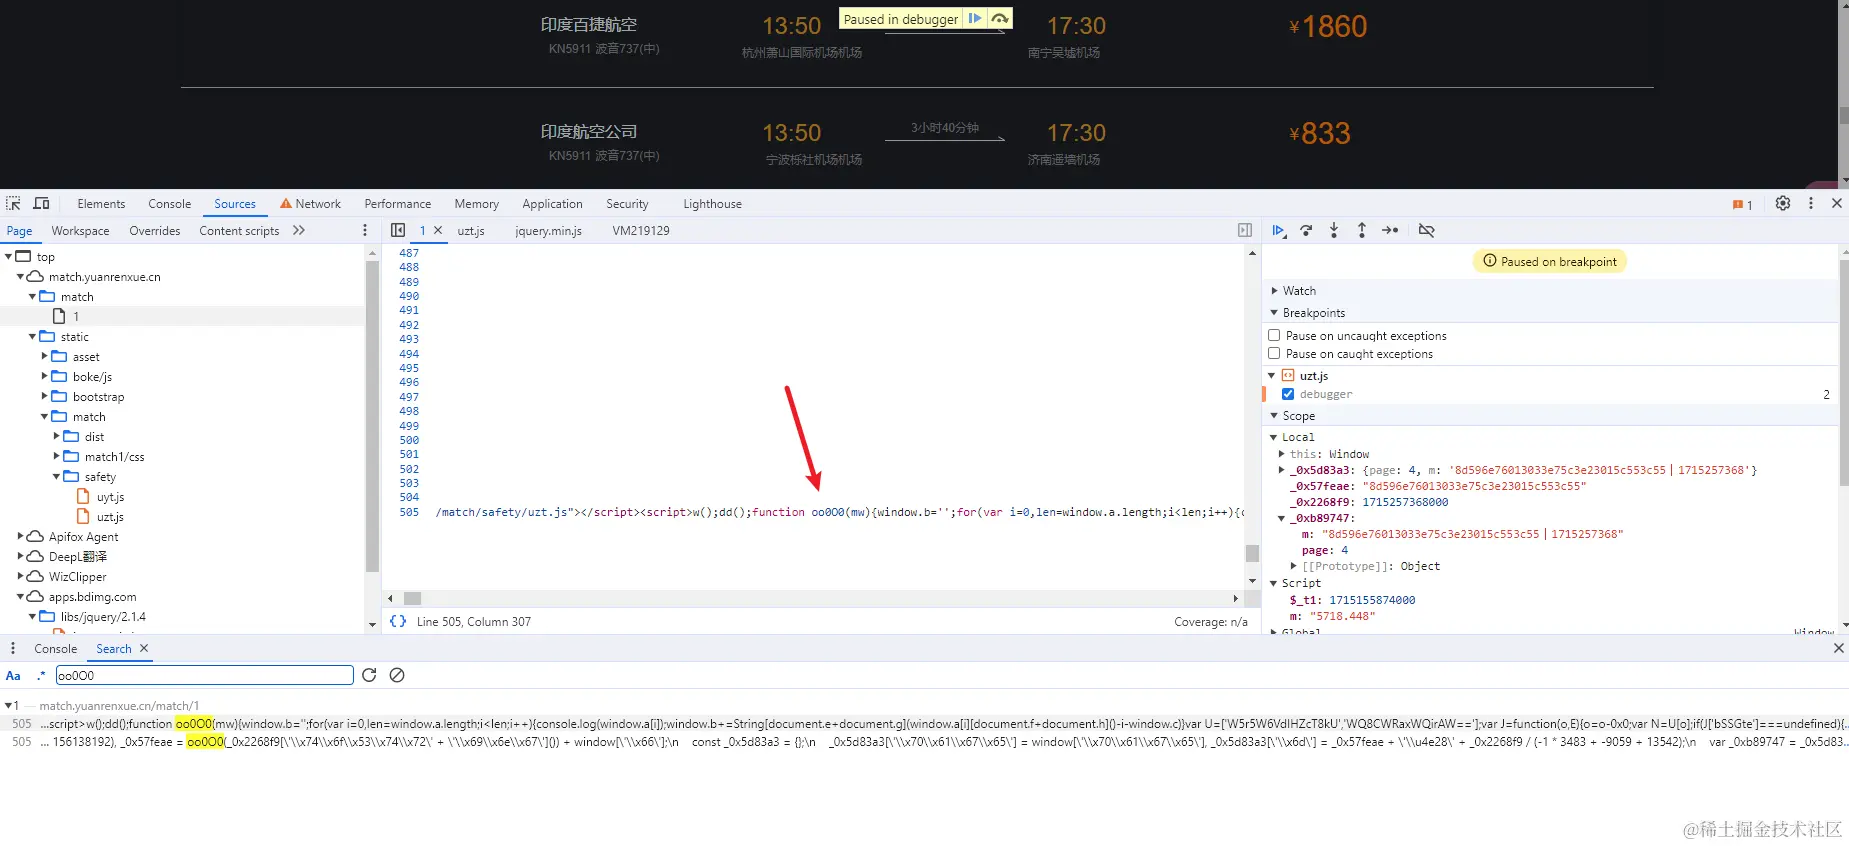Open the issues counter badge
The width and height of the screenshot is (1849, 846).
(x=1743, y=204)
